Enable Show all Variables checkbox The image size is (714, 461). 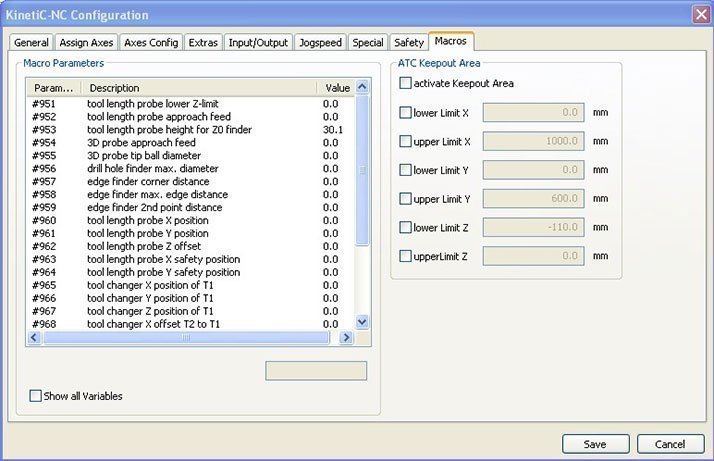click(x=35, y=395)
